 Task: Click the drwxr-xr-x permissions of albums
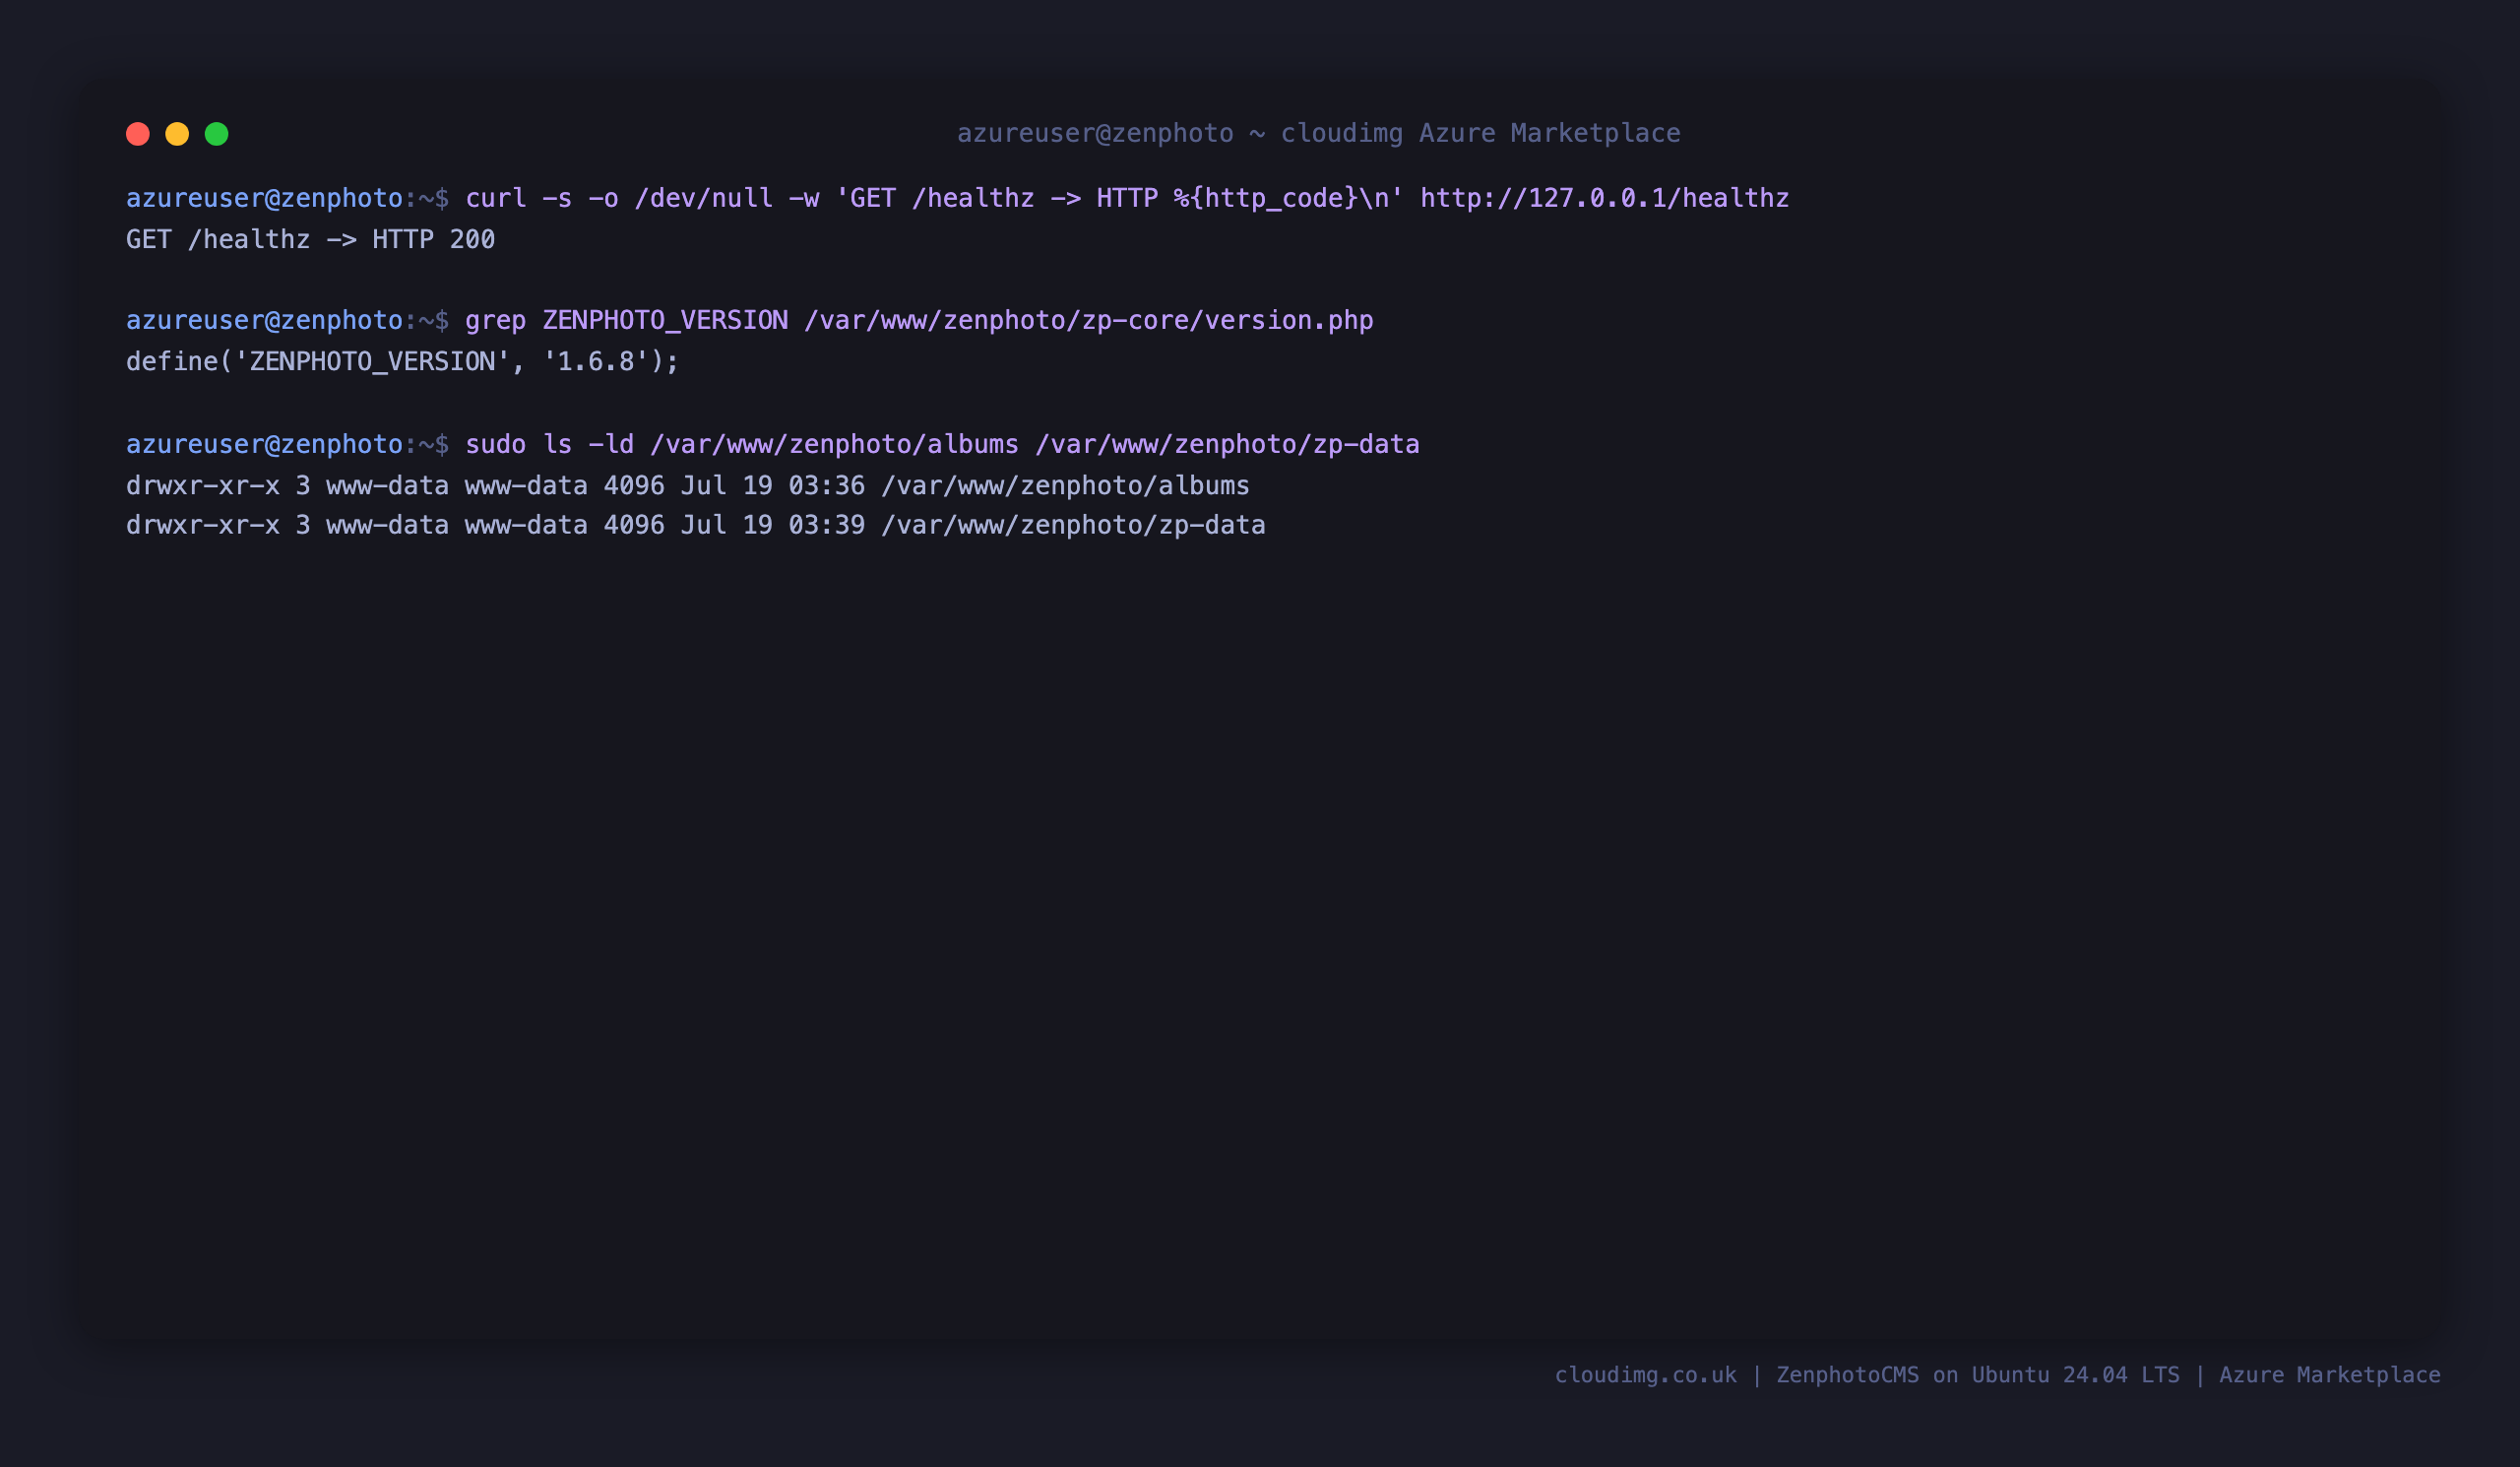[x=203, y=486]
